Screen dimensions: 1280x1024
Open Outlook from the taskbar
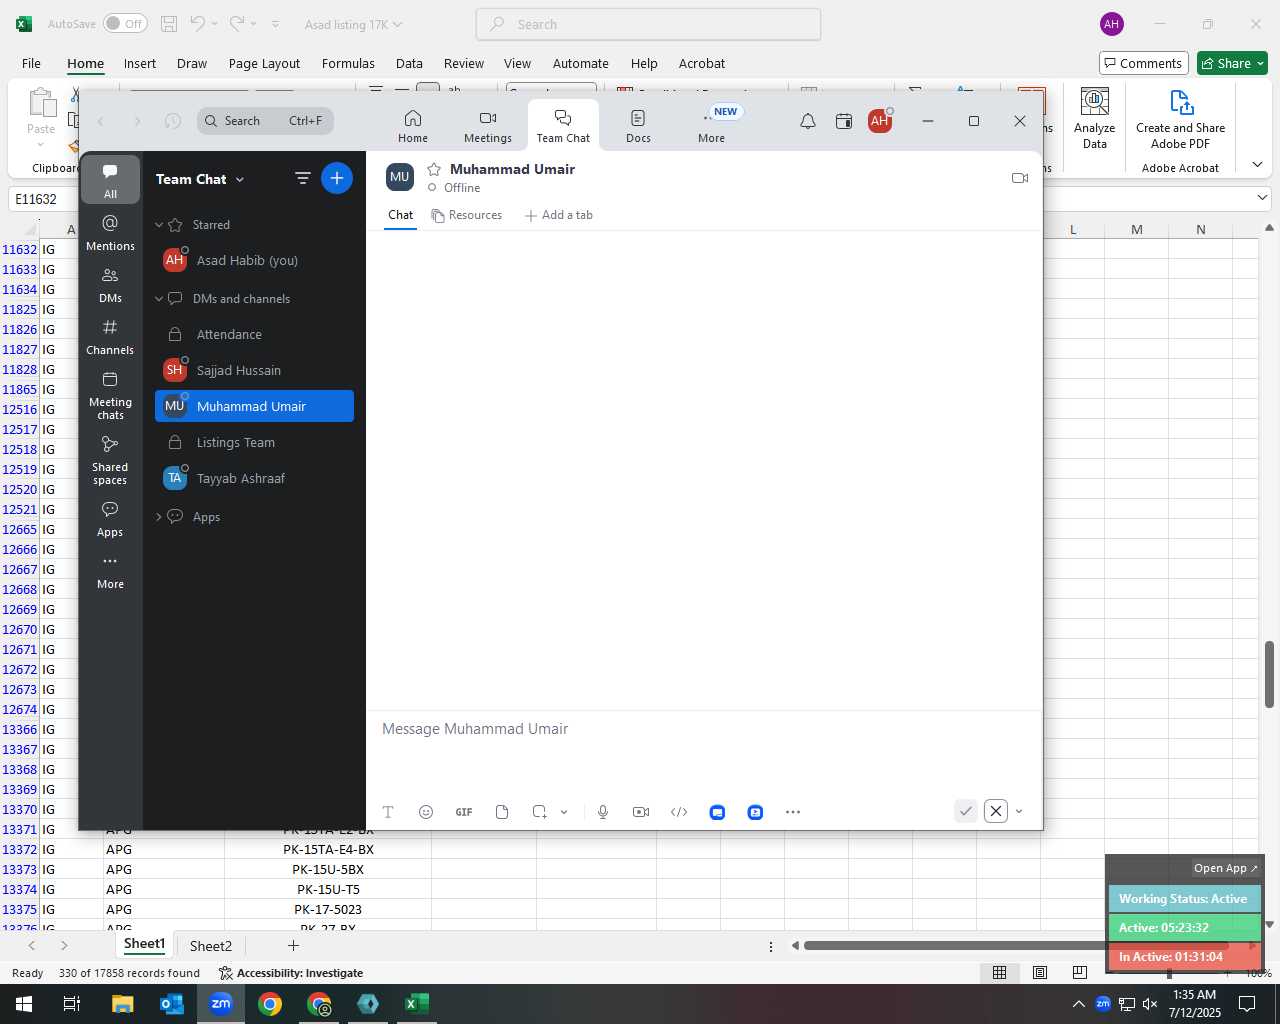click(x=172, y=1004)
